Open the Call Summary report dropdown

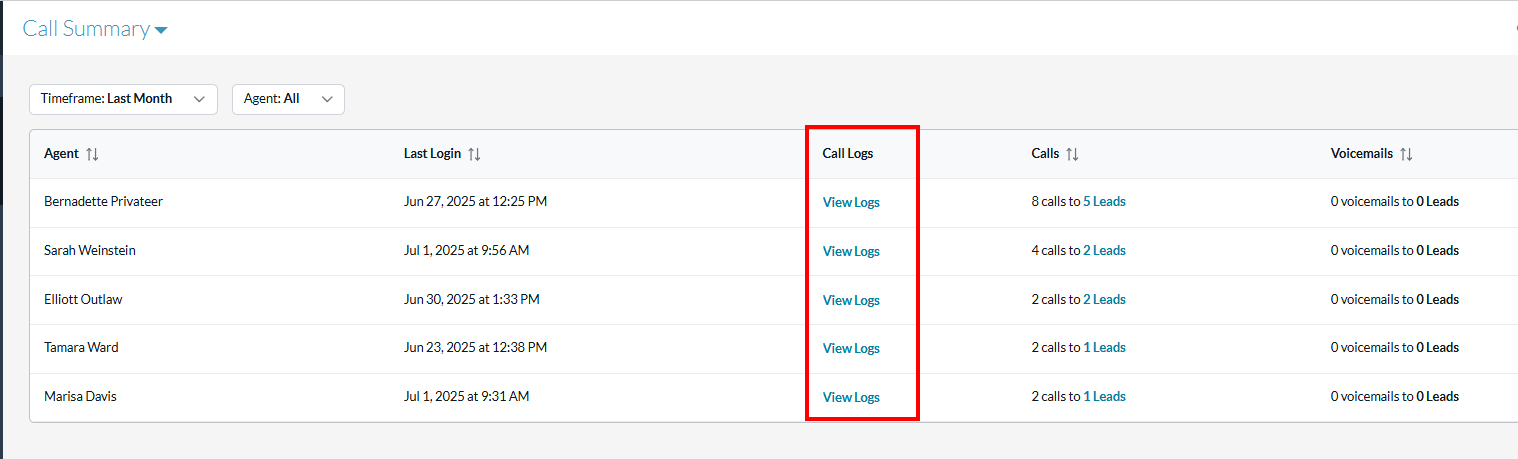tap(95, 29)
